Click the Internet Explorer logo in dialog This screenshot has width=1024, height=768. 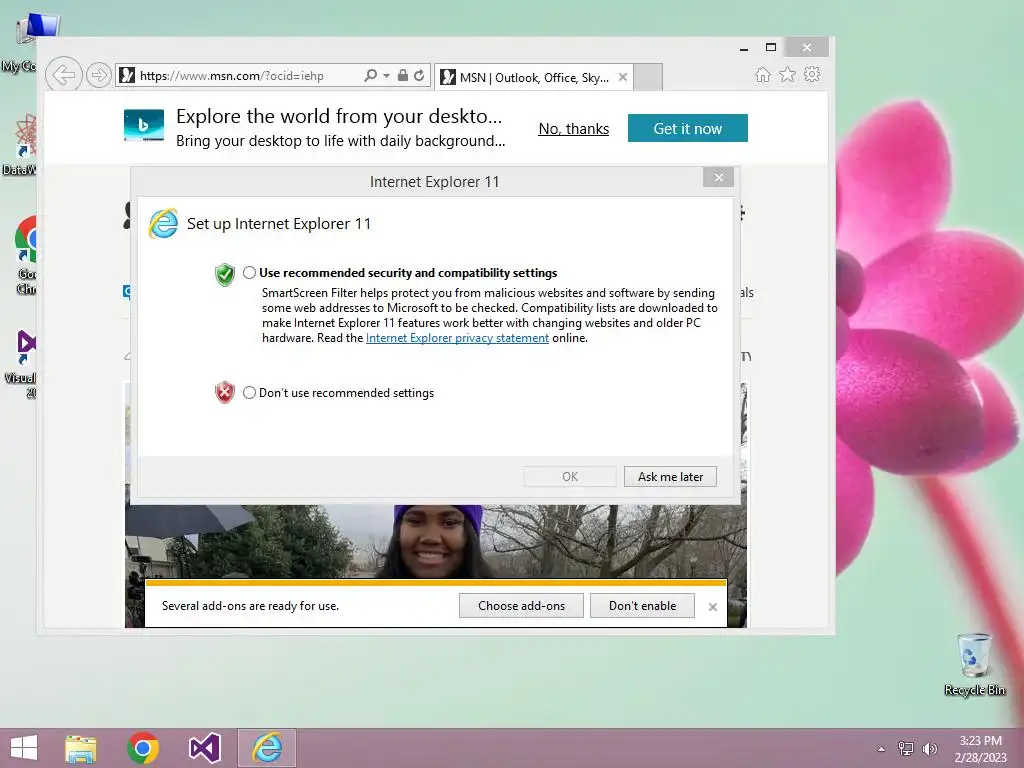tap(163, 224)
